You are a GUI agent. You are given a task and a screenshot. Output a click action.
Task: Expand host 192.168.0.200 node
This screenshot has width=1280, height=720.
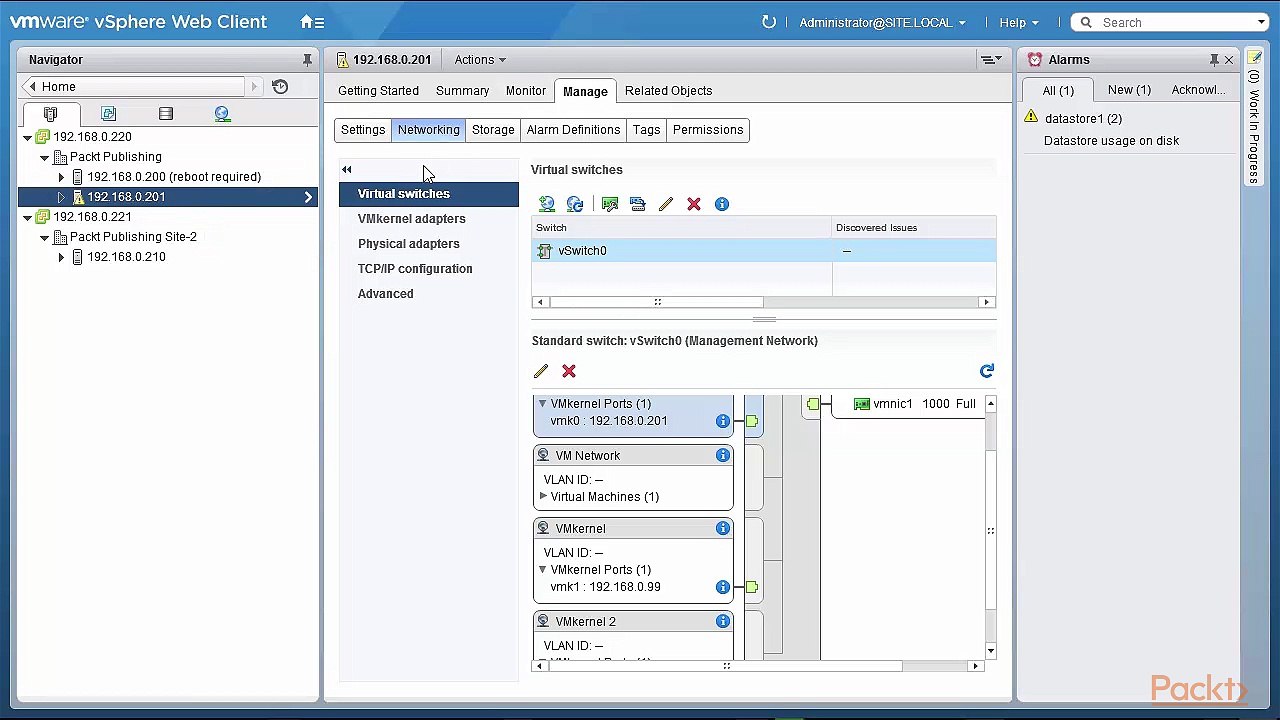pos(61,177)
